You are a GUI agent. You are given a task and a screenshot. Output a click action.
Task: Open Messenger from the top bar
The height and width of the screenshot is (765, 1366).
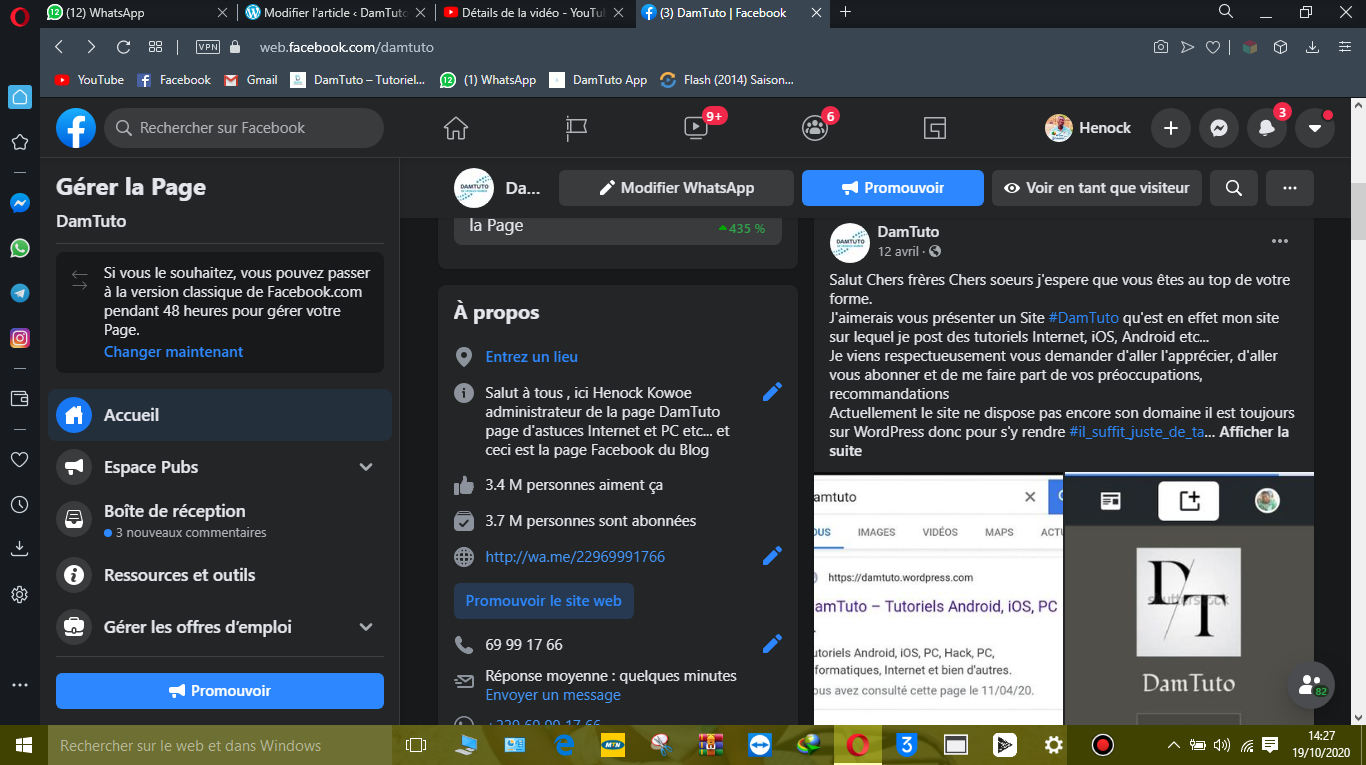tap(1219, 128)
